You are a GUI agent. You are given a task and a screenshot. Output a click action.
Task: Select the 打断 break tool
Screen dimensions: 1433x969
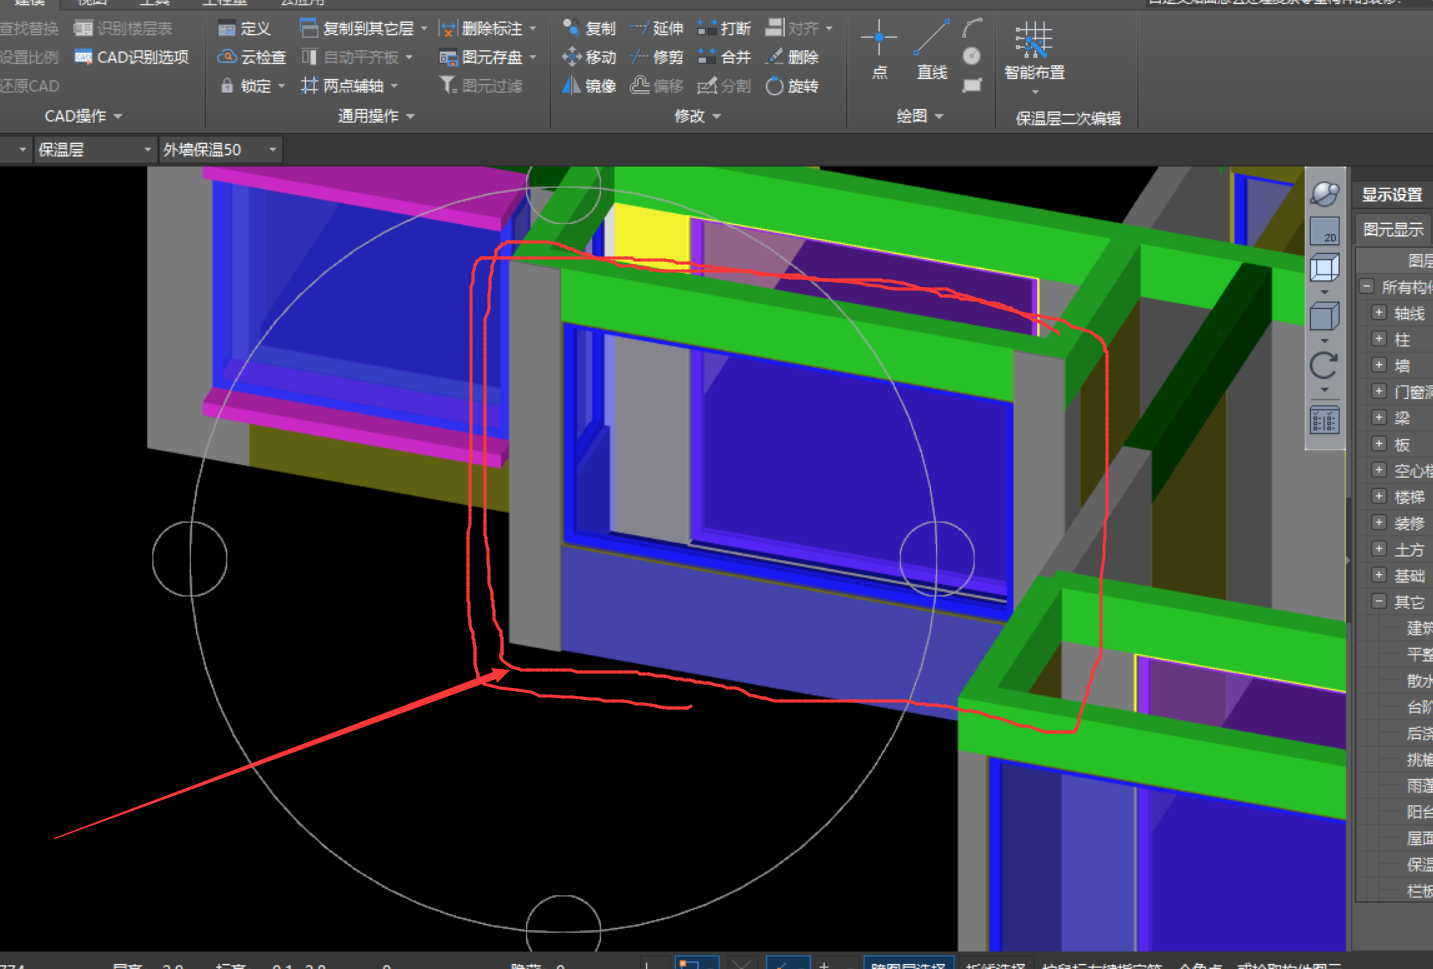click(724, 29)
